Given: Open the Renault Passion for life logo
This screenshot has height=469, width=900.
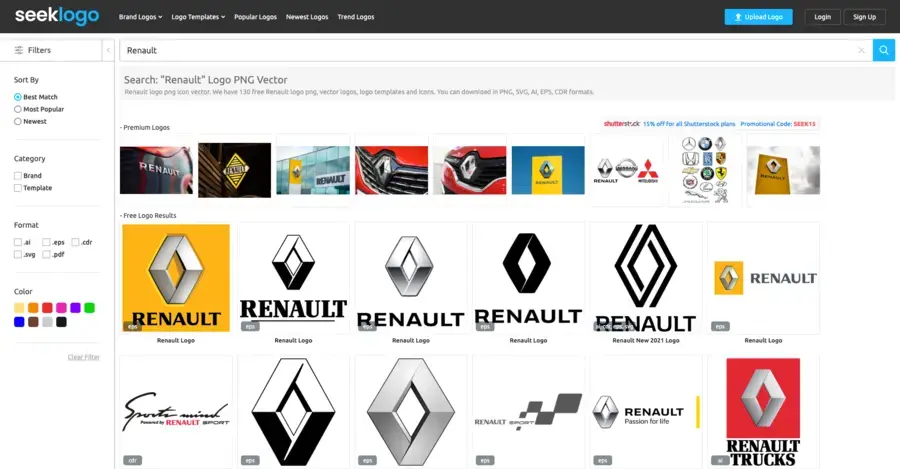Looking at the screenshot, I should click(x=646, y=412).
